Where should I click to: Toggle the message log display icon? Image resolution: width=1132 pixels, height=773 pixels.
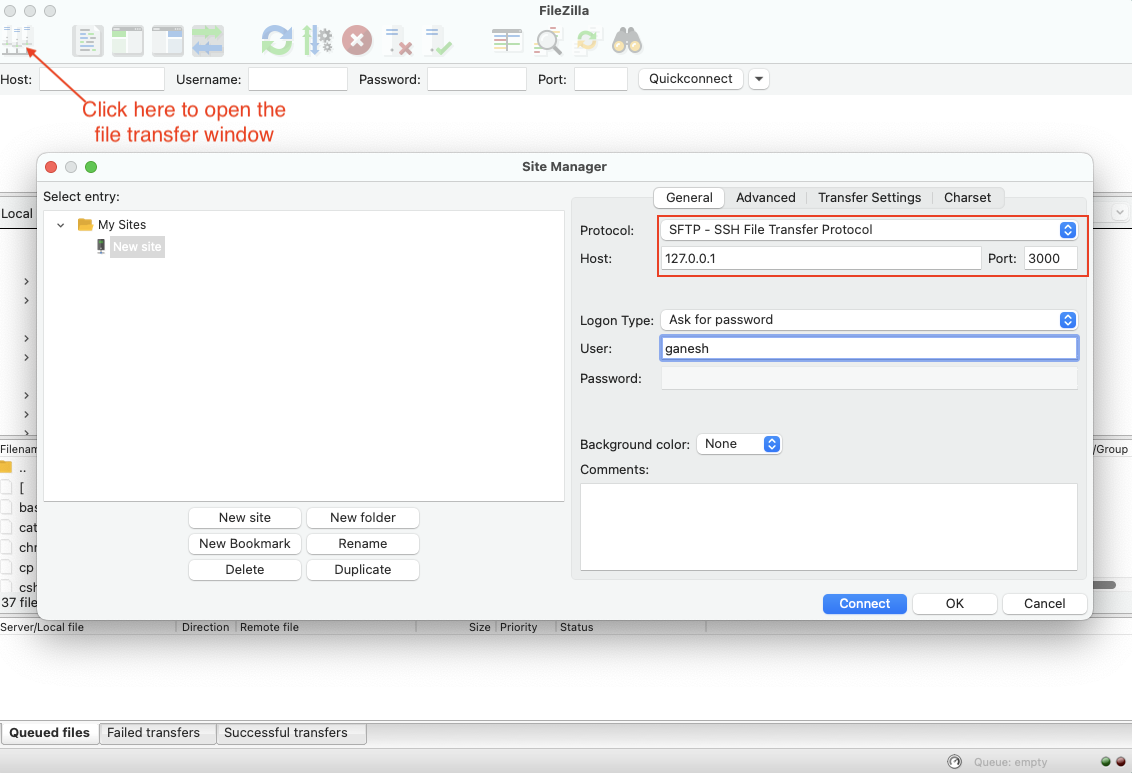click(x=87, y=40)
